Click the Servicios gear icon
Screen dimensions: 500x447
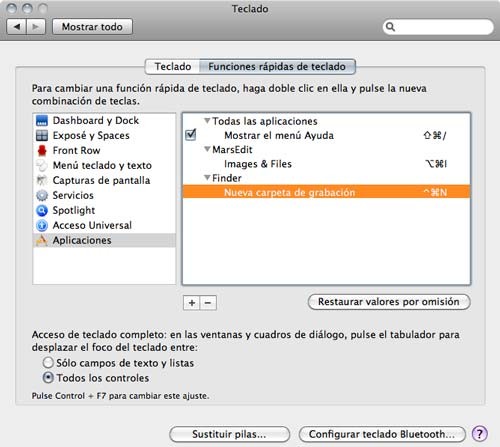click(42, 195)
